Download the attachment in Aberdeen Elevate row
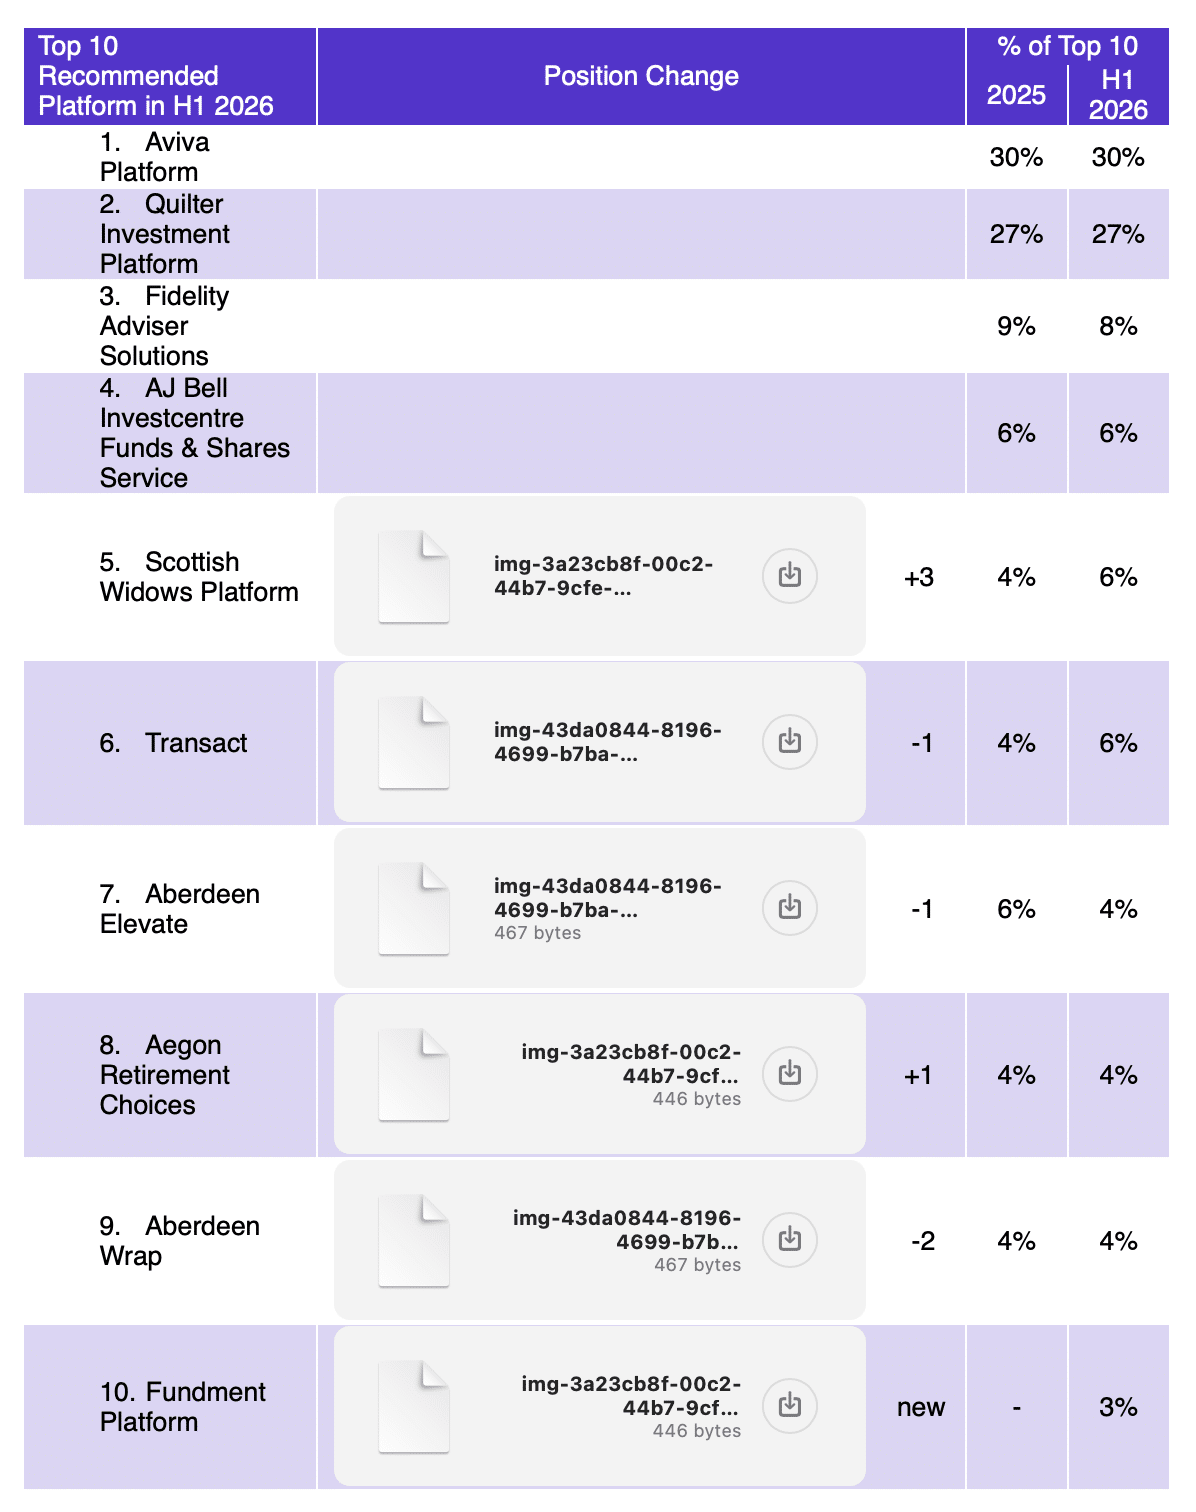1196x1512 pixels. pos(790,908)
